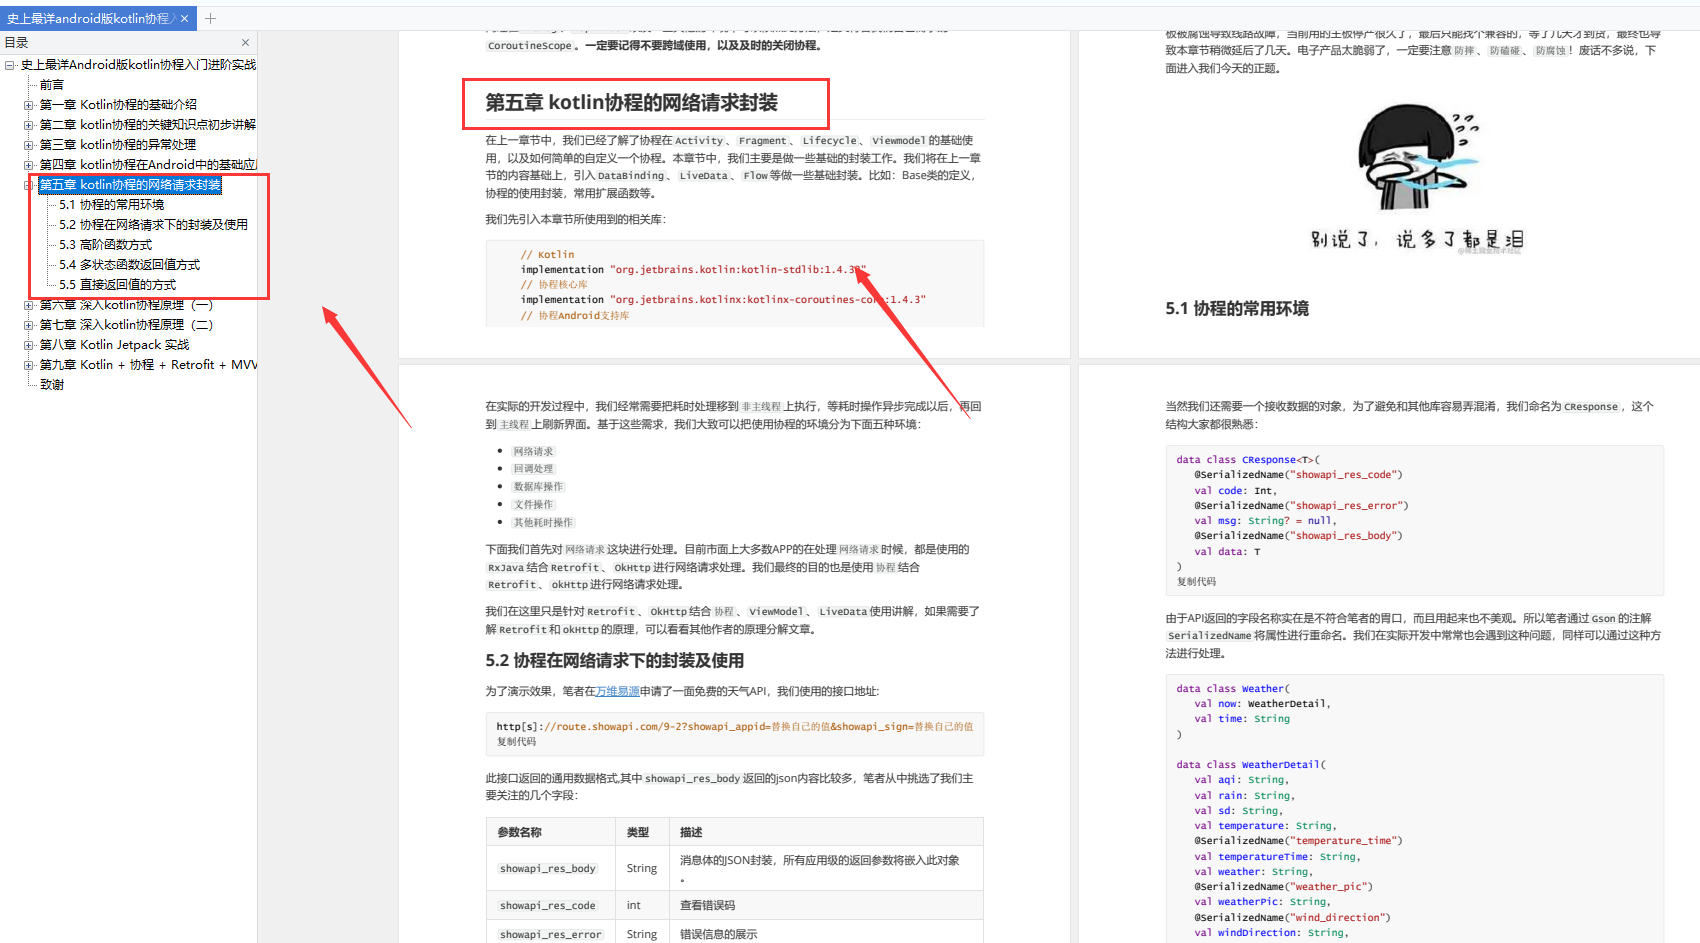Jump to 第三章 kotlin协程的异常处理

click(x=118, y=144)
